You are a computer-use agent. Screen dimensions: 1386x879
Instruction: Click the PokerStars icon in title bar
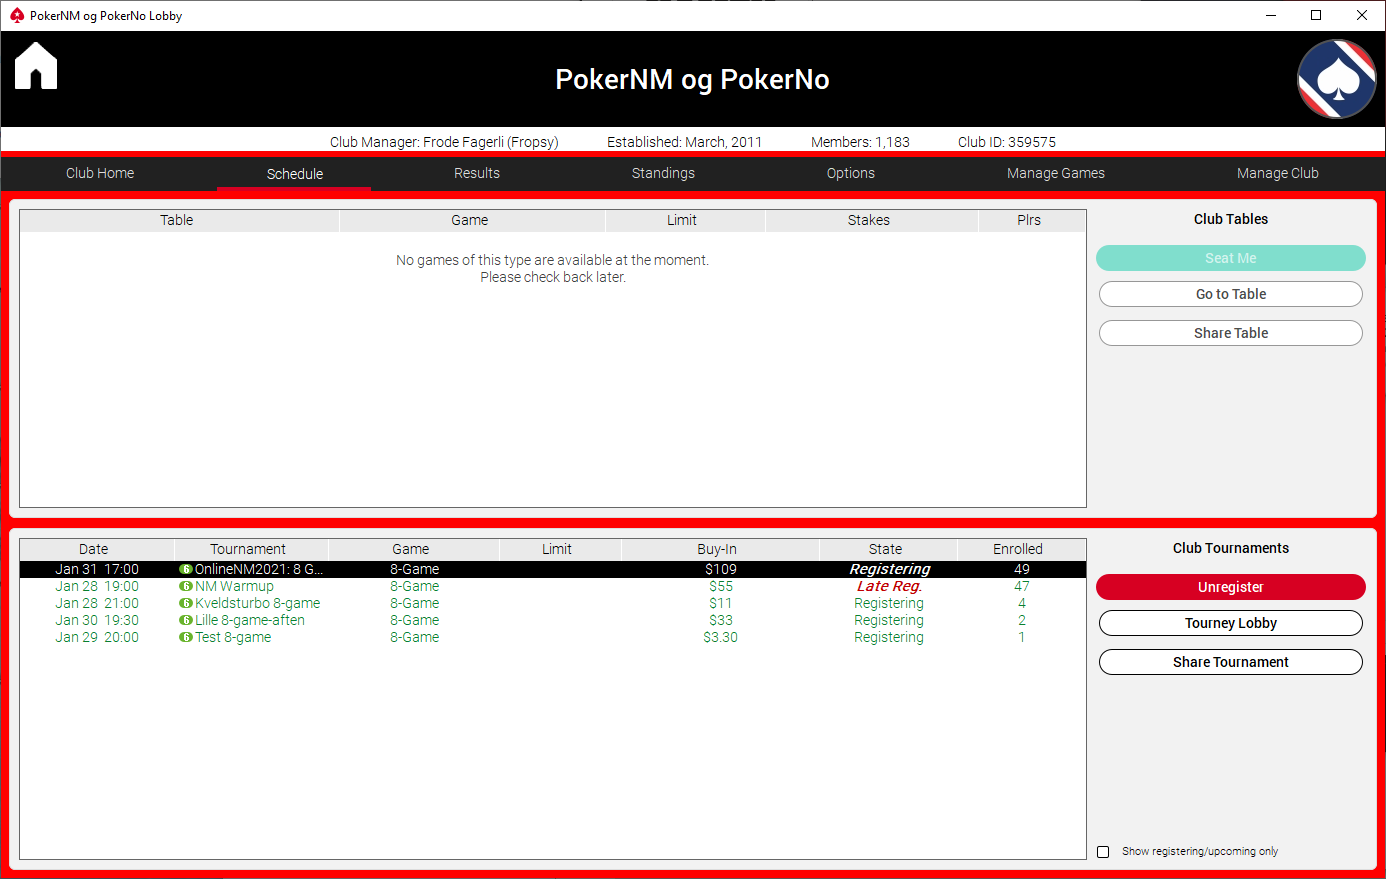tap(16, 15)
